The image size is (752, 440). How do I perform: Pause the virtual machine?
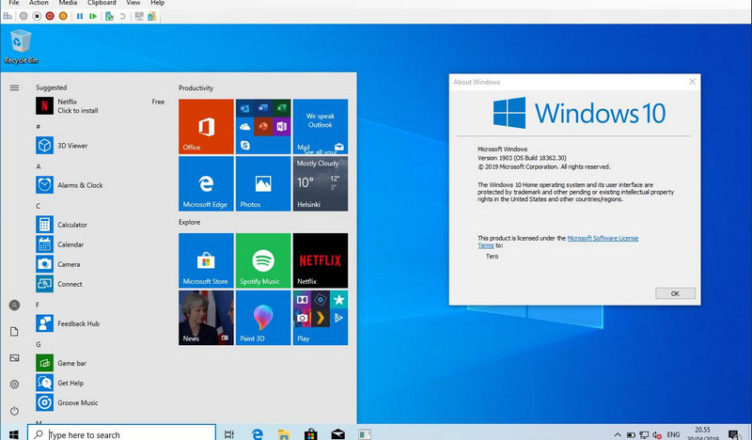(x=80, y=16)
